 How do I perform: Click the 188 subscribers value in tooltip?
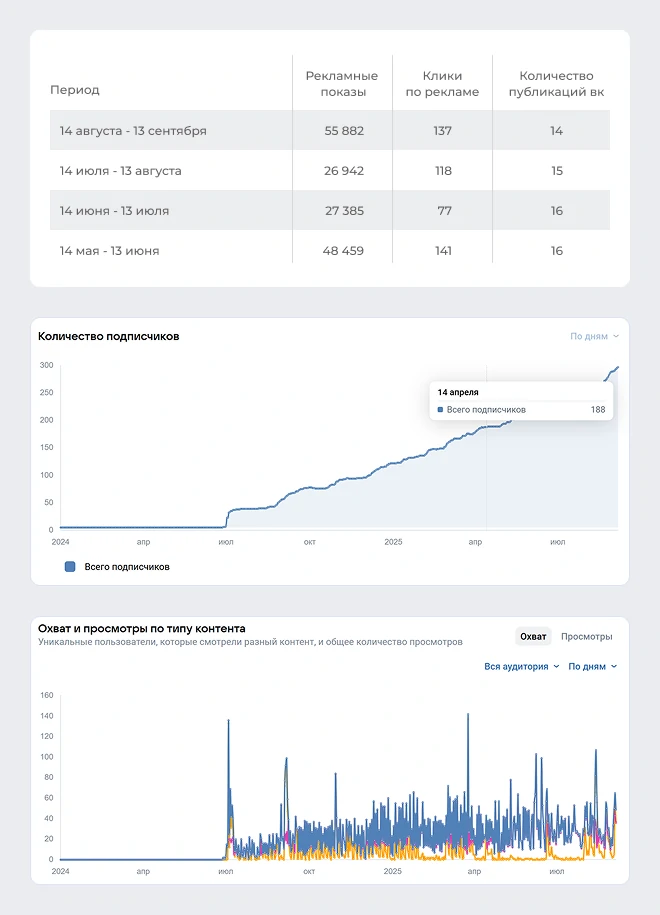click(597, 410)
